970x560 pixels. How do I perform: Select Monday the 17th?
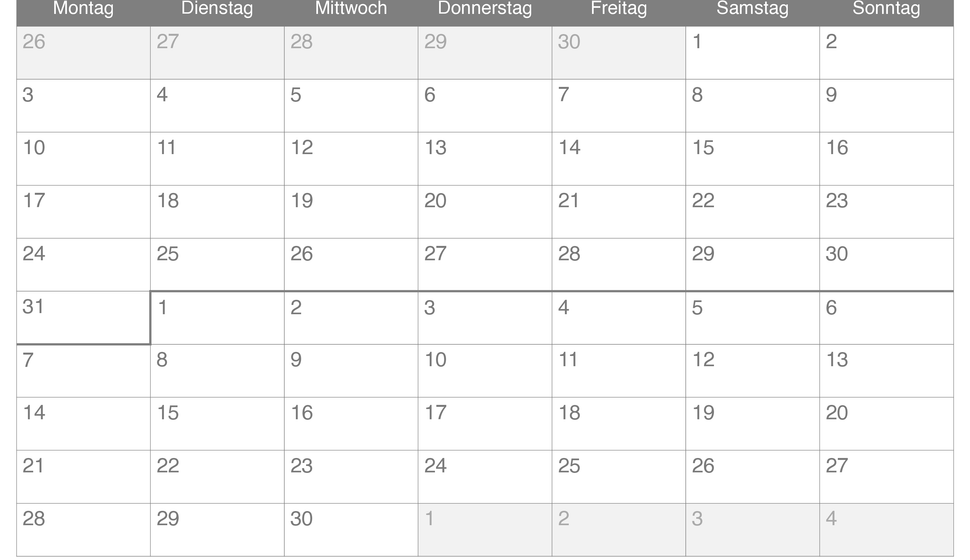click(x=84, y=212)
